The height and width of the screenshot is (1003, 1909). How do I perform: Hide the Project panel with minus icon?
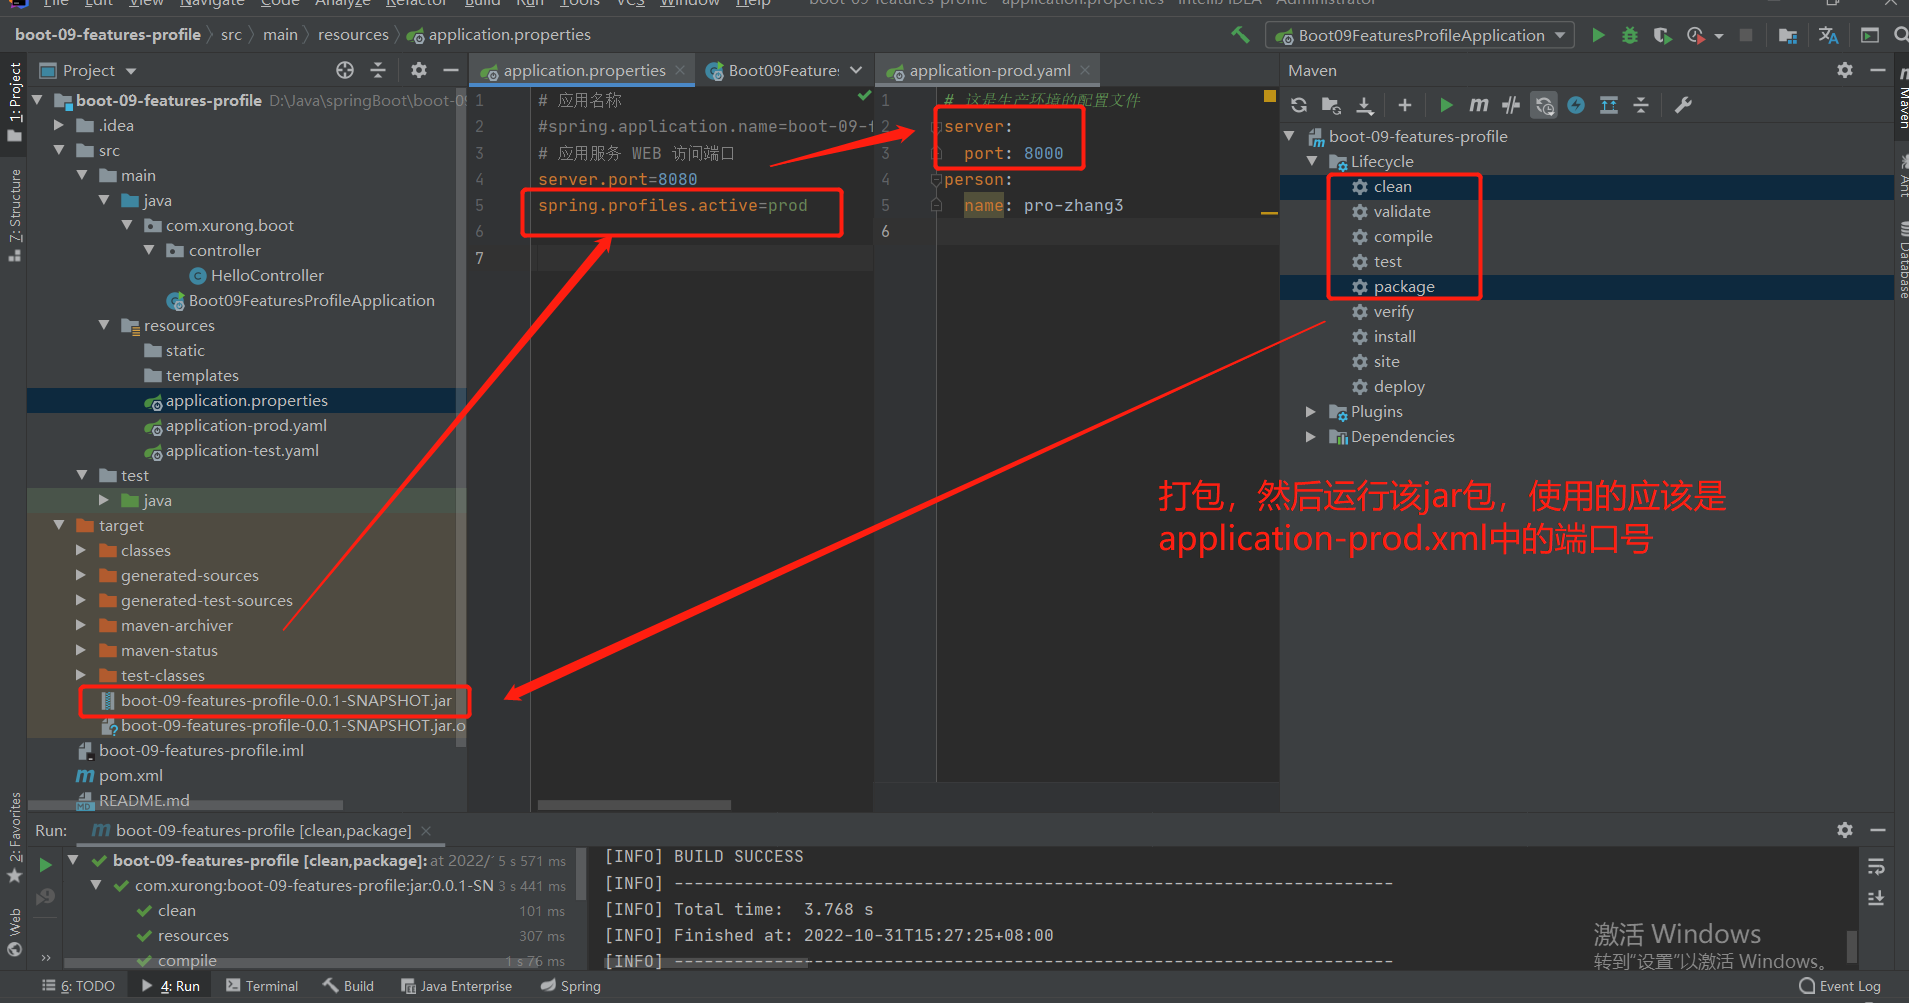click(x=451, y=70)
